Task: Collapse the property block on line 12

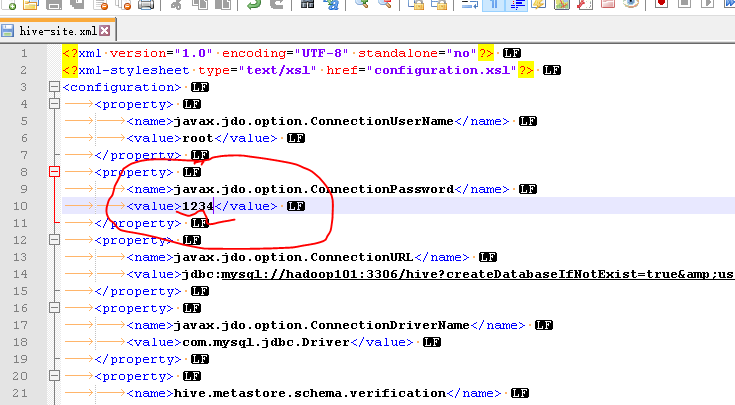Action: click(x=54, y=240)
